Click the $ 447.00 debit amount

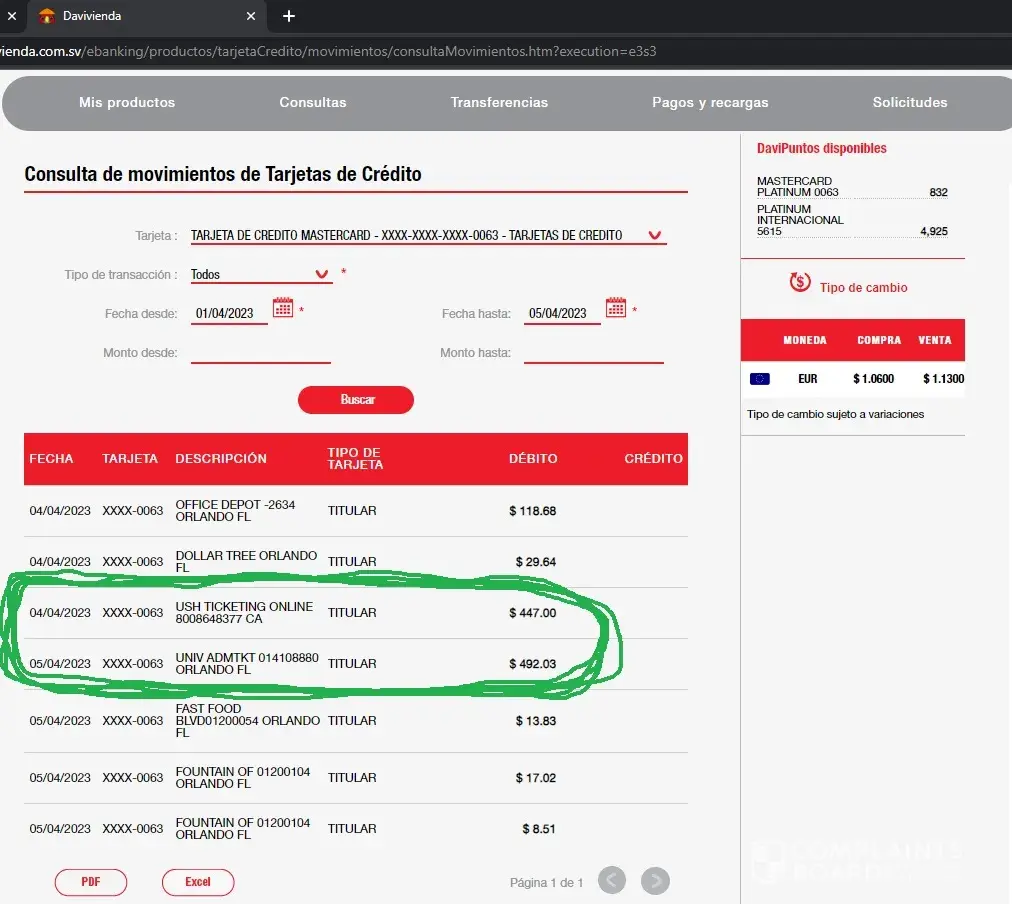pos(532,613)
